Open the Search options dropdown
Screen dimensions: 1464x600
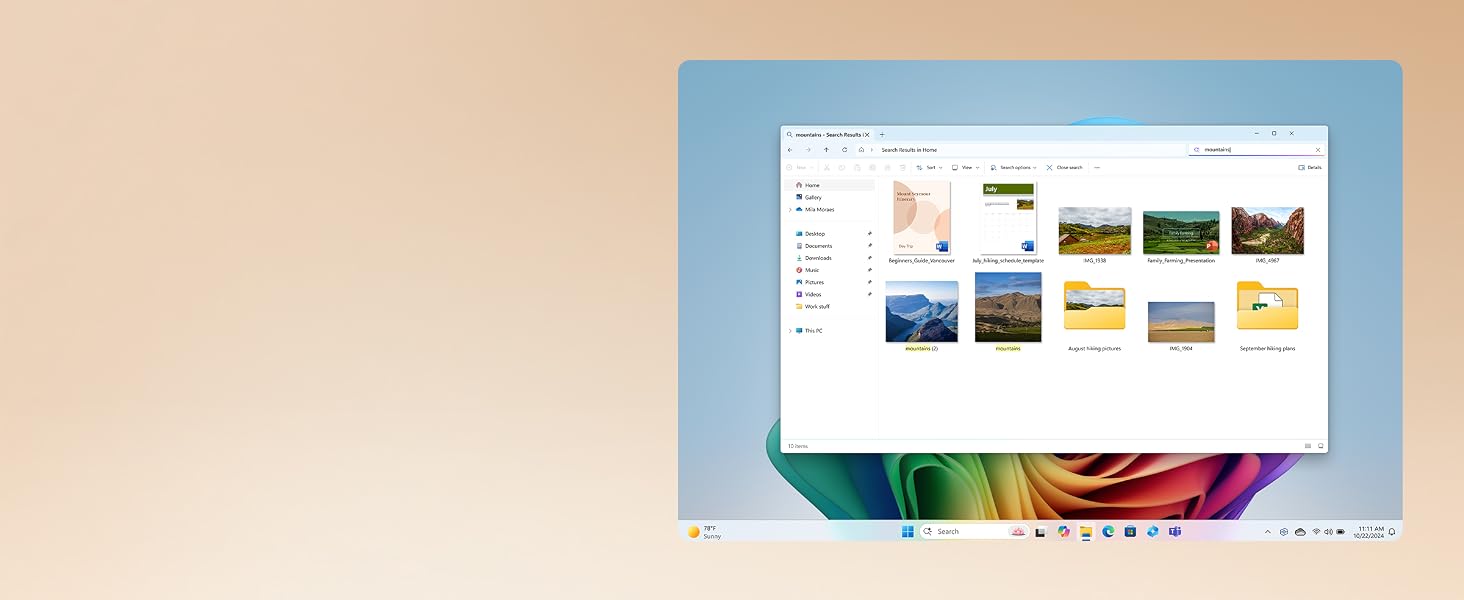(x=1014, y=167)
